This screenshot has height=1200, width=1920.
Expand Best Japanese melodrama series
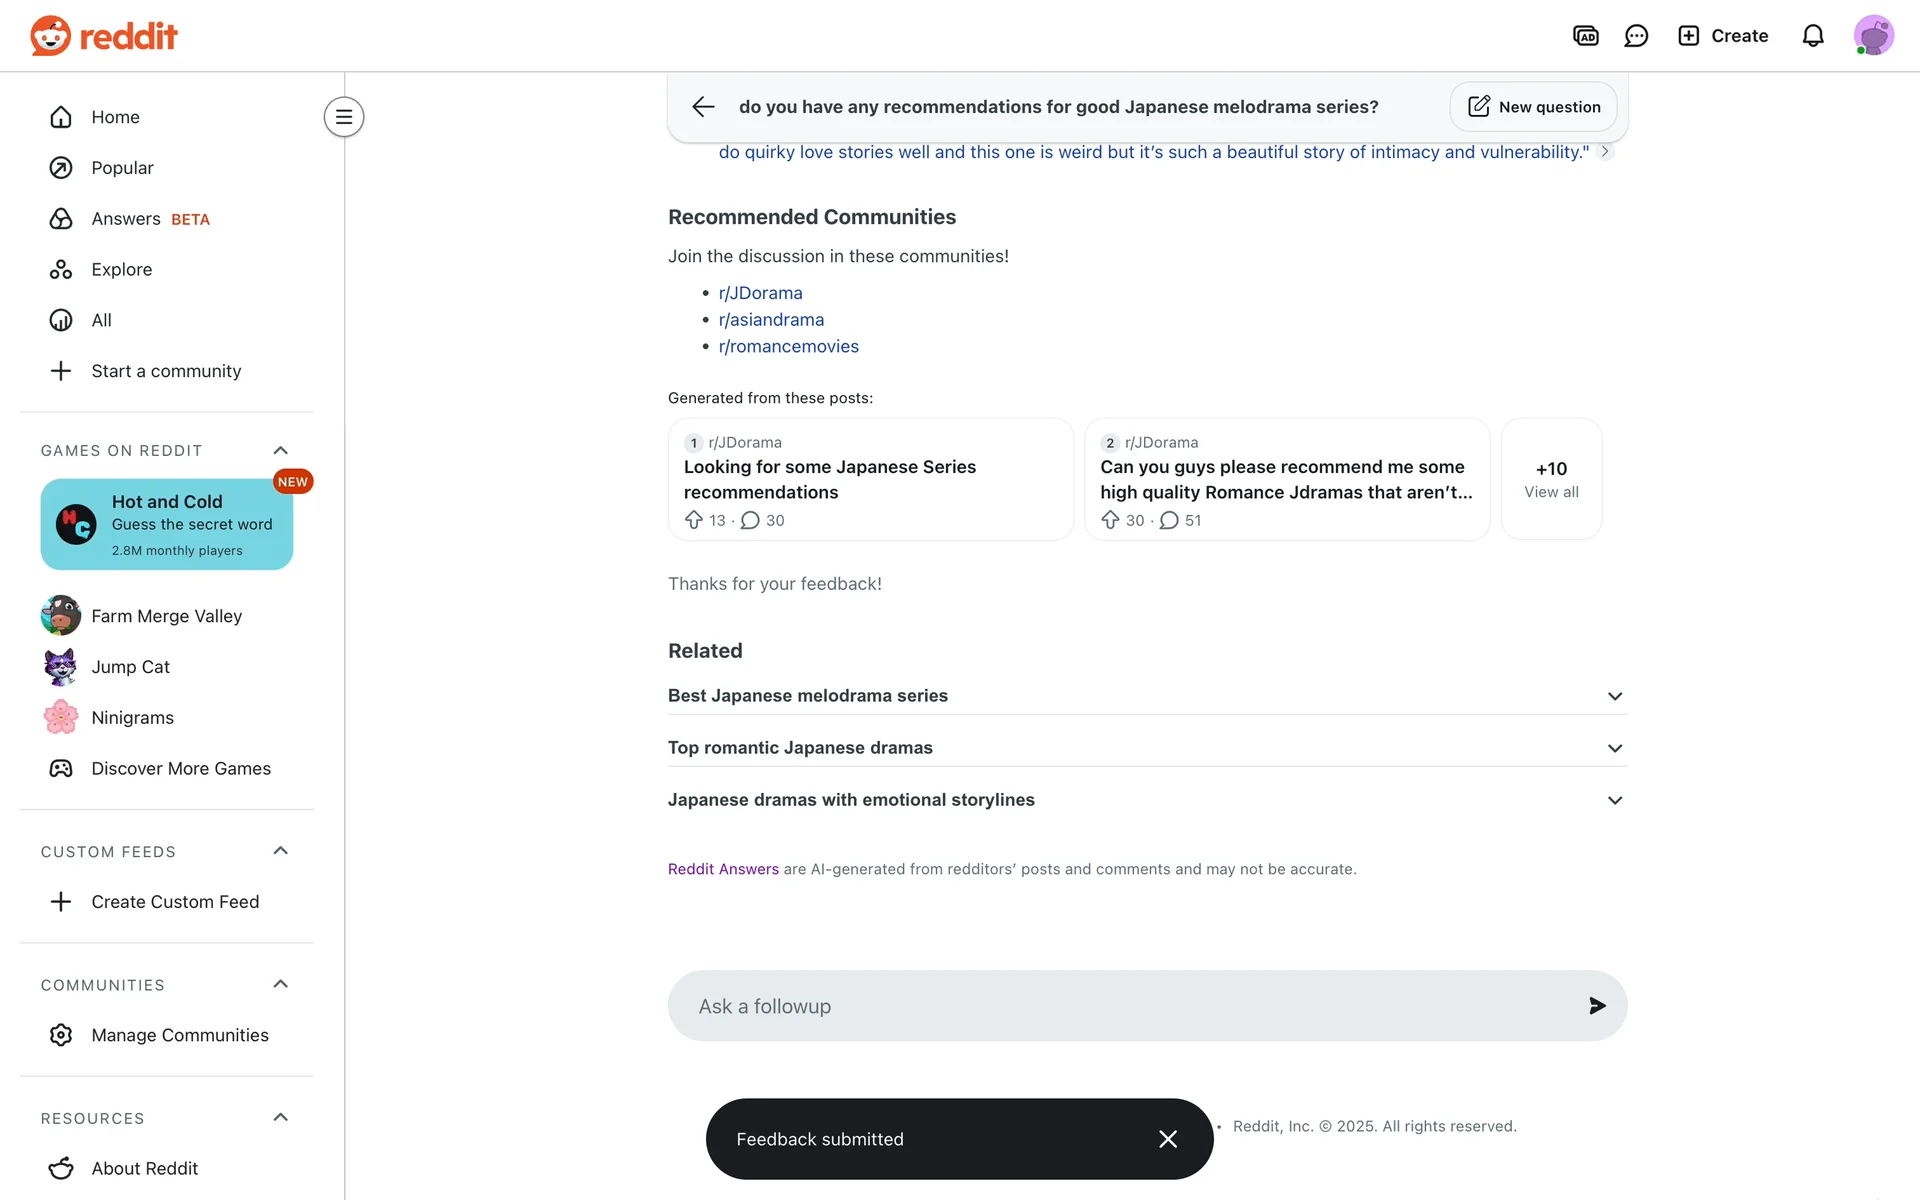coord(1614,696)
